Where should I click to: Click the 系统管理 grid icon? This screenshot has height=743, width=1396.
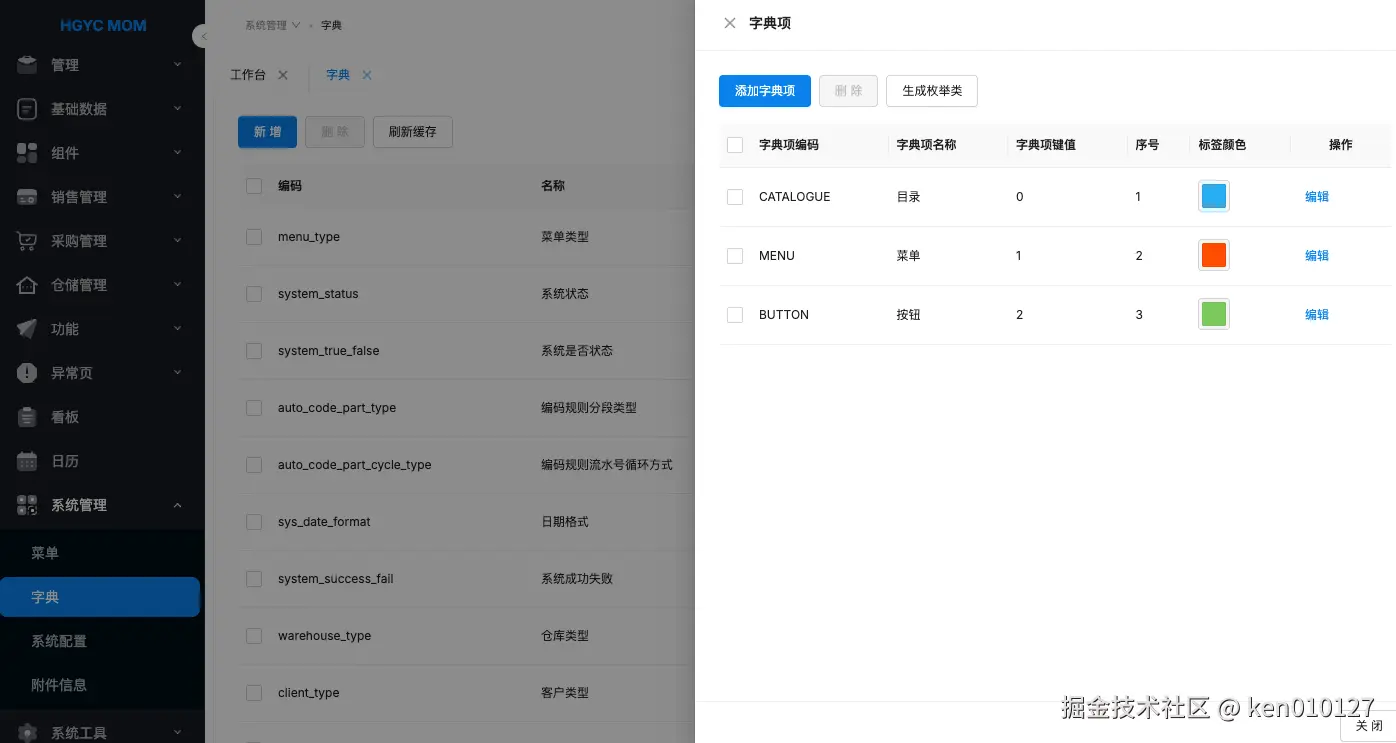point(27,505)
